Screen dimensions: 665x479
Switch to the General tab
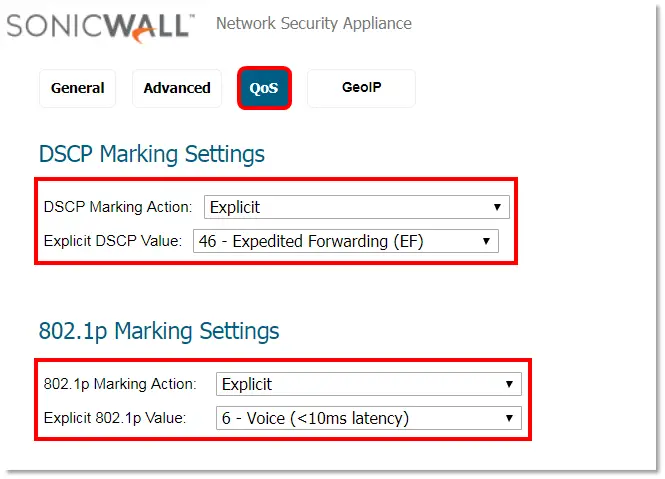pos(78,88)
